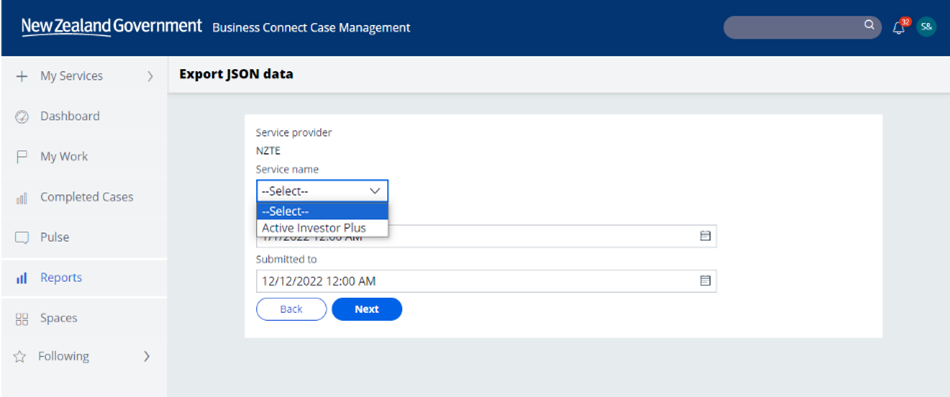Click the Service provider label

pos(294,133)
